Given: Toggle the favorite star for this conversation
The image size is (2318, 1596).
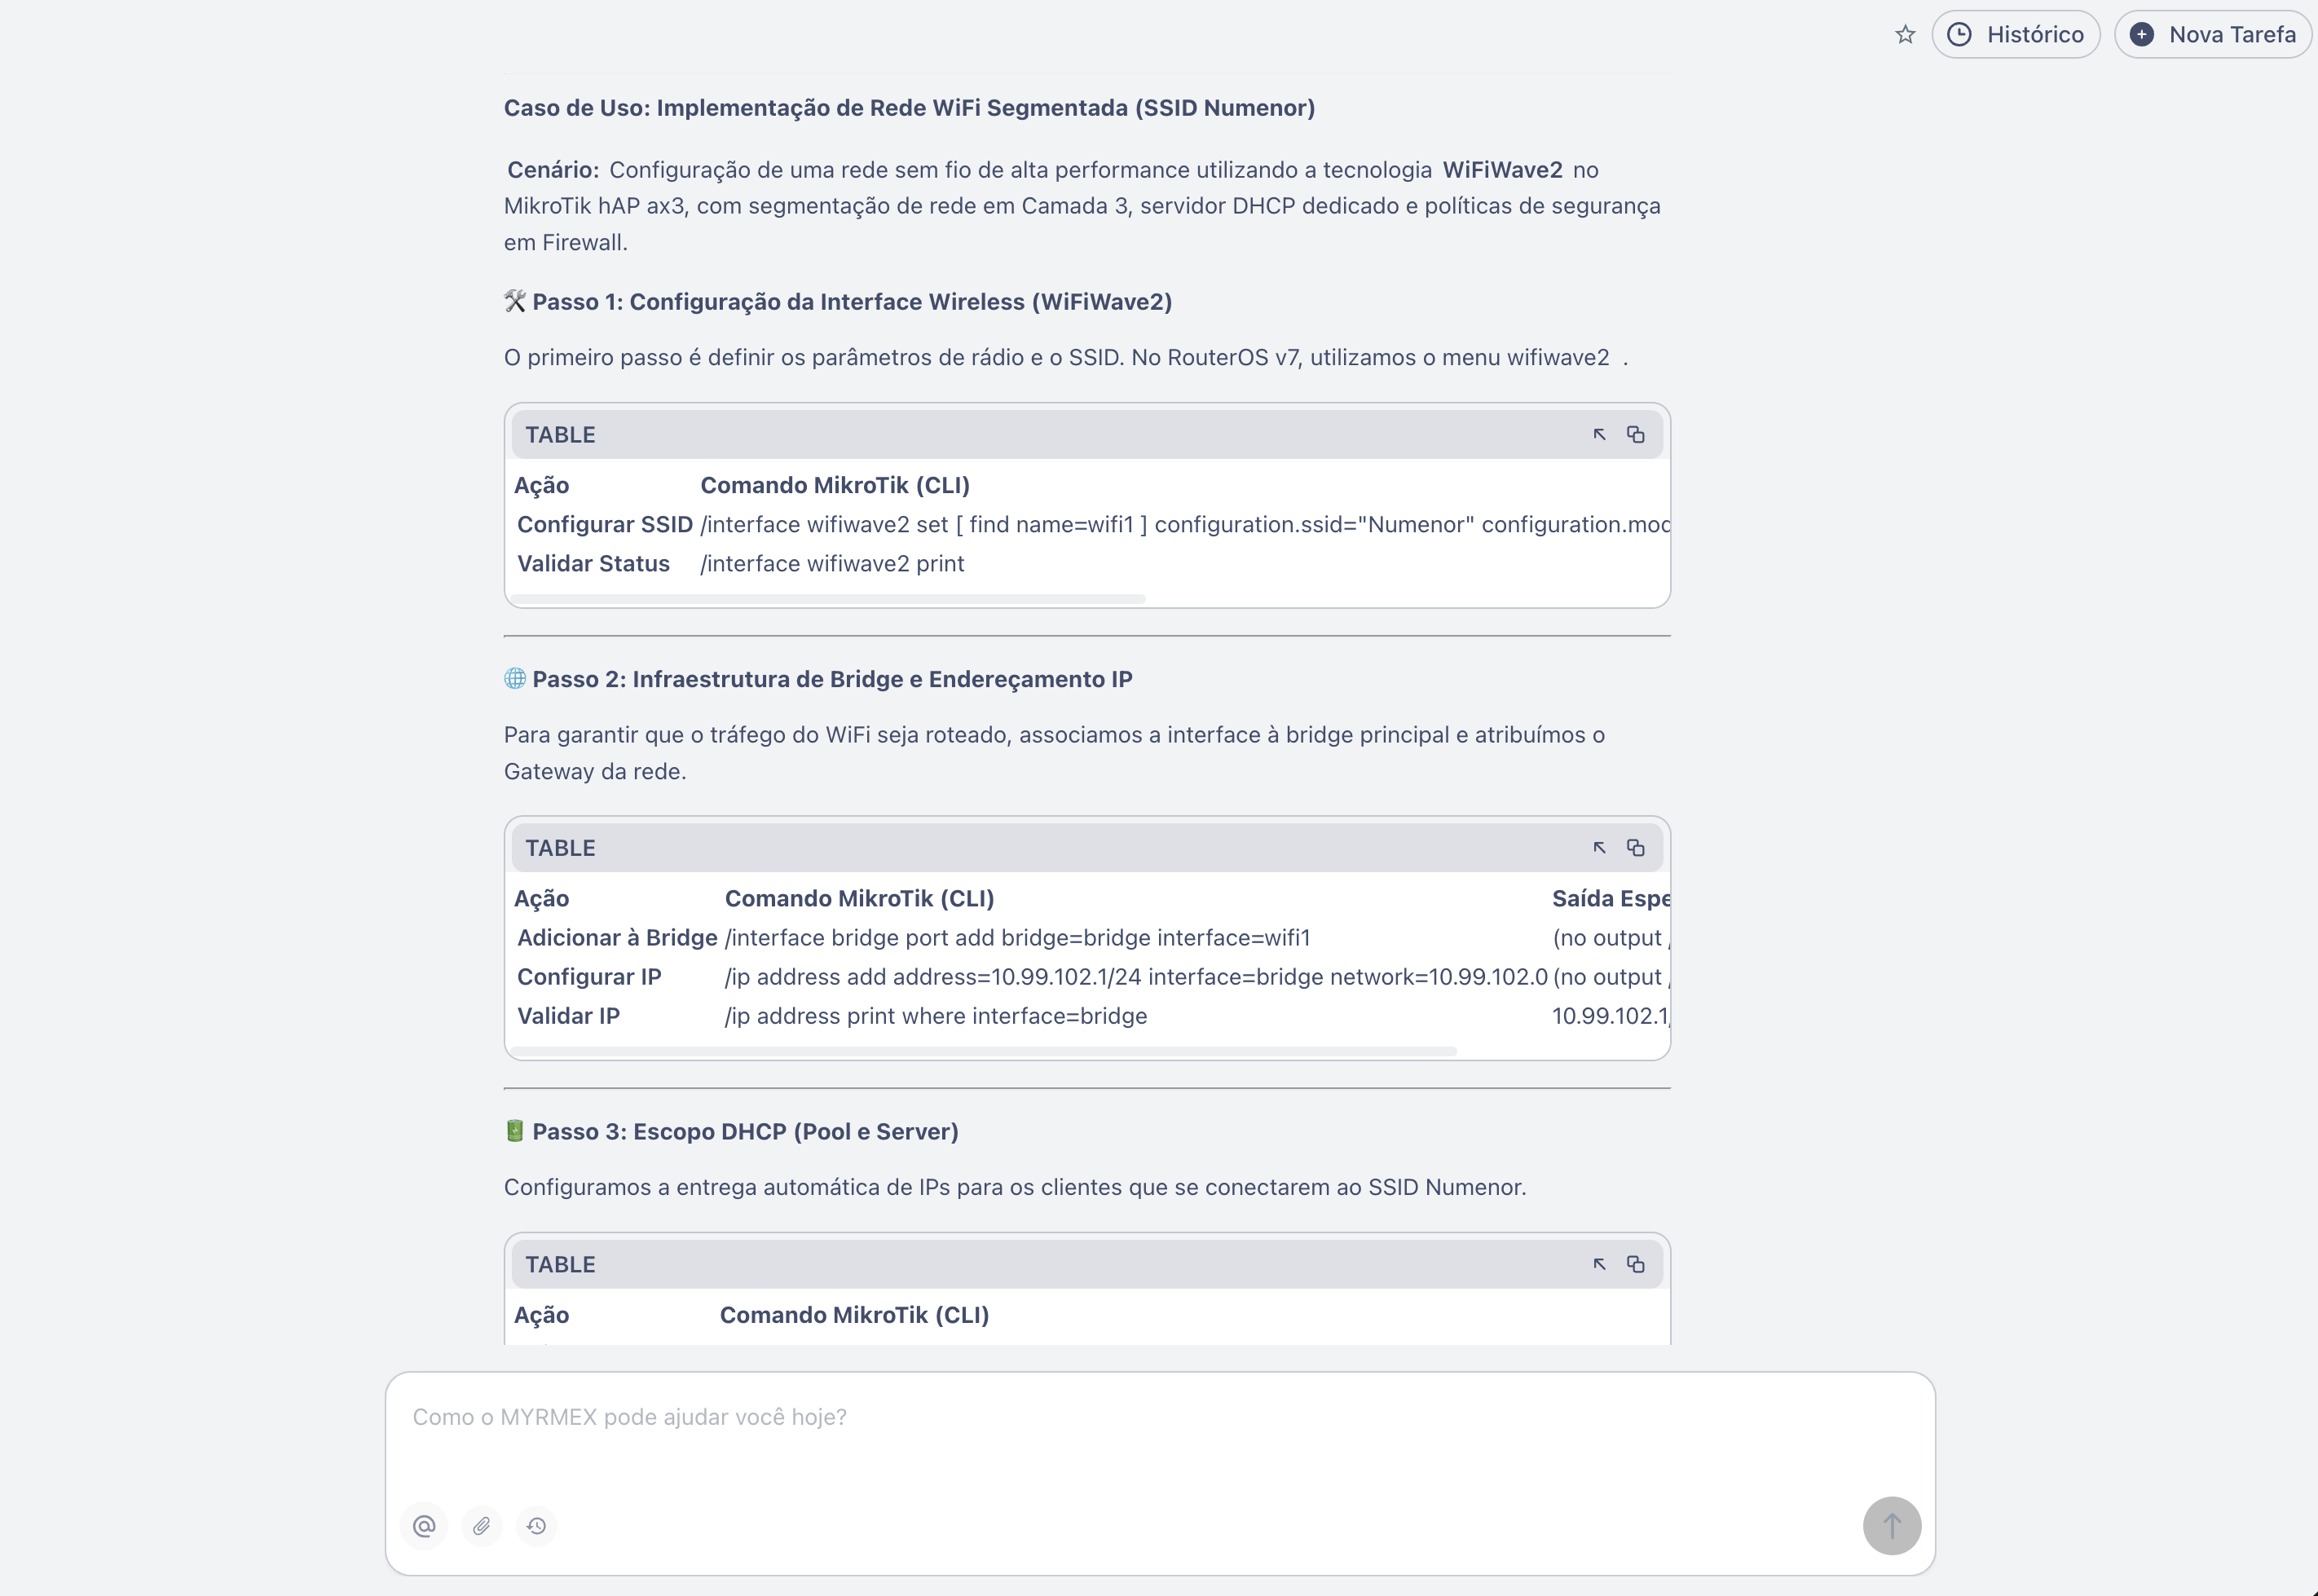Looking at the screenshot, I should (1904, 34).
